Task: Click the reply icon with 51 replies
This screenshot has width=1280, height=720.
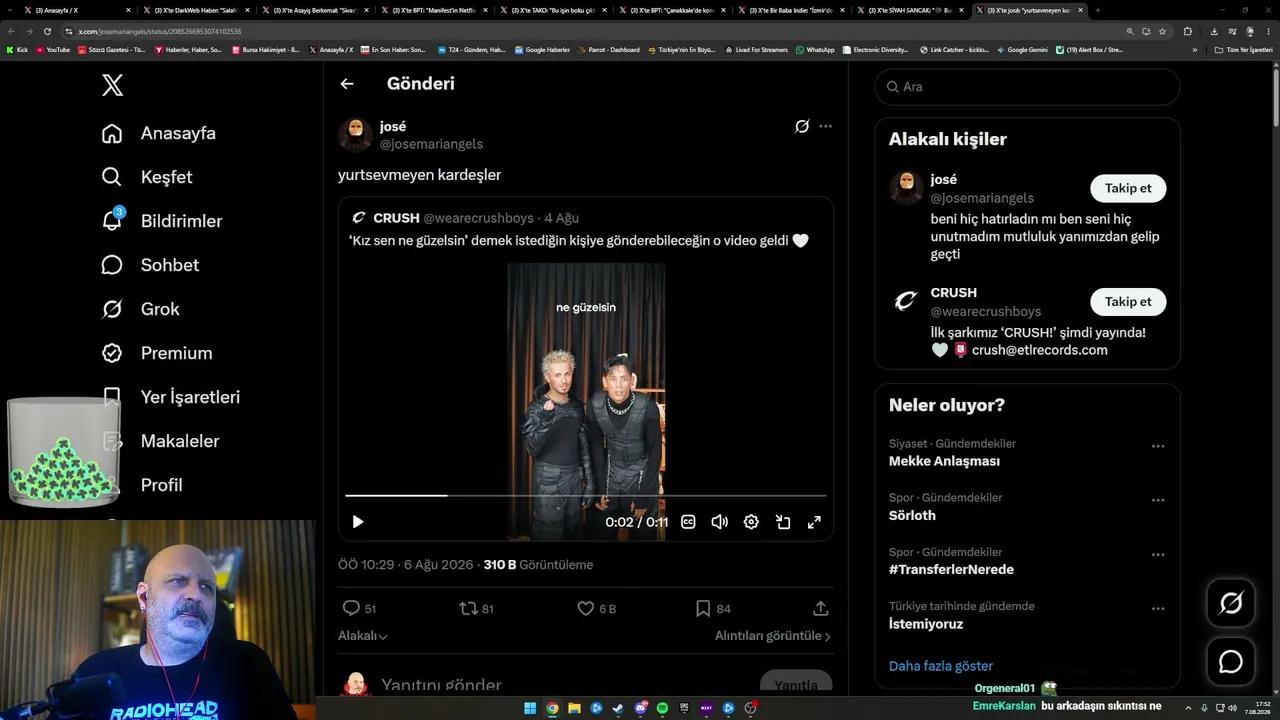Action: tap(351, 608)
